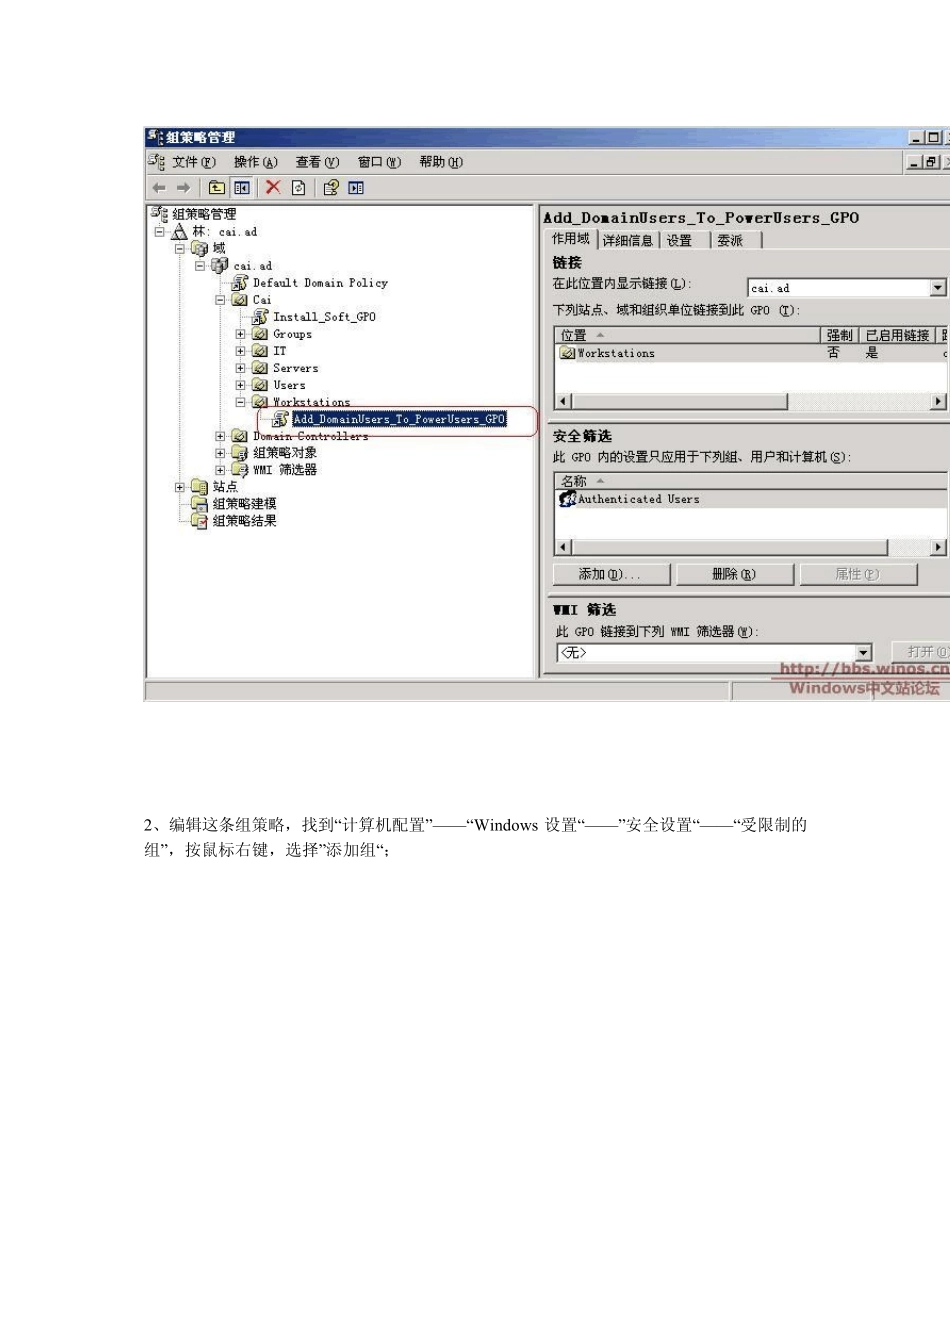Screen dimensions: 950x1344
Task: Switch to the 详细信息 tab
Action: [628, 240]
